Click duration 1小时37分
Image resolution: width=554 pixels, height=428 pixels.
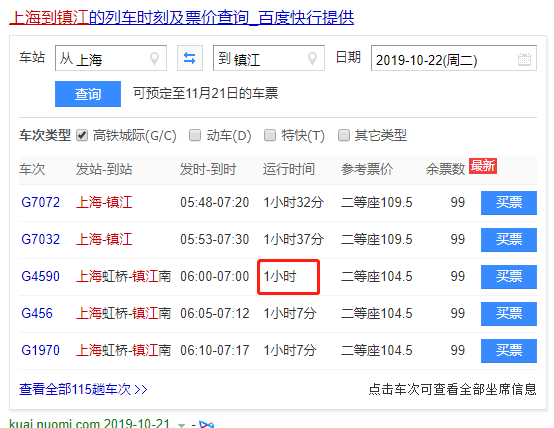click(x=294, y=239)
